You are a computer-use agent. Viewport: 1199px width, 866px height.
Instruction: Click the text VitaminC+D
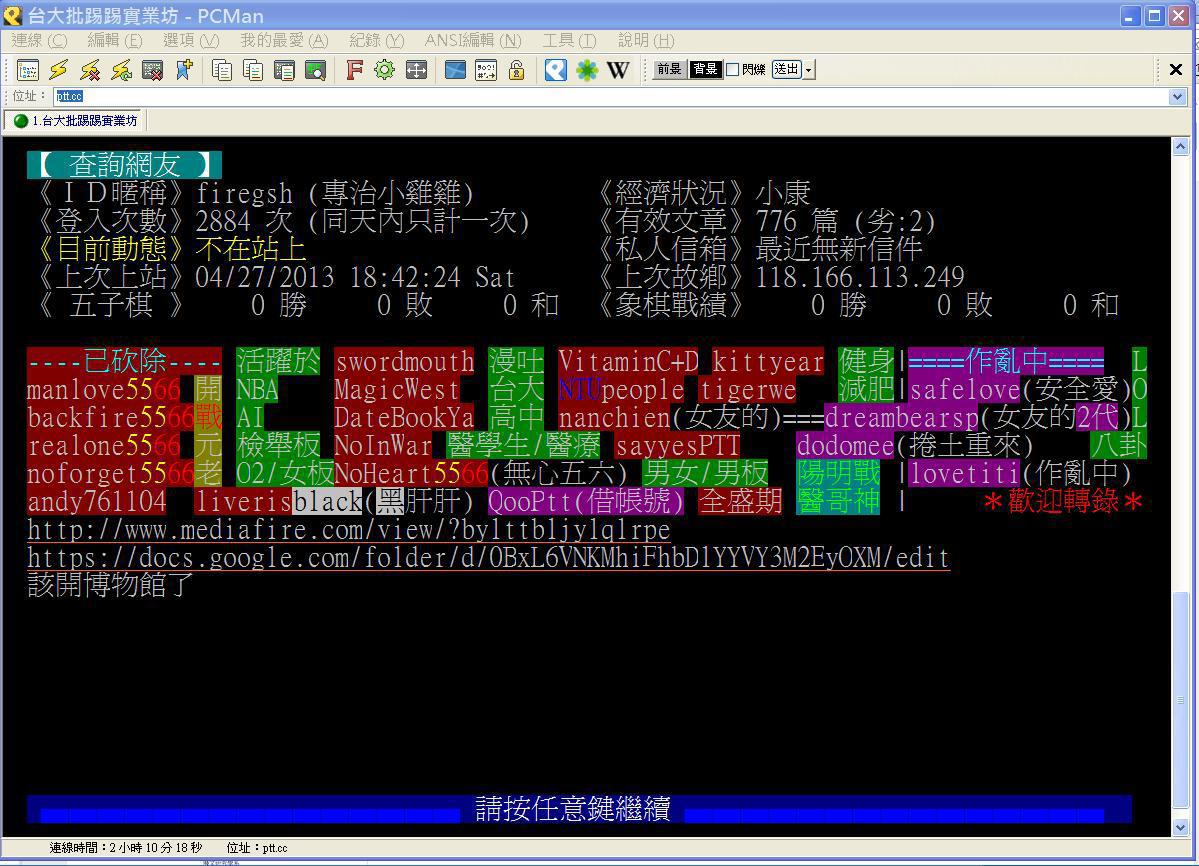pyautogui.click(x=629, y=361)
